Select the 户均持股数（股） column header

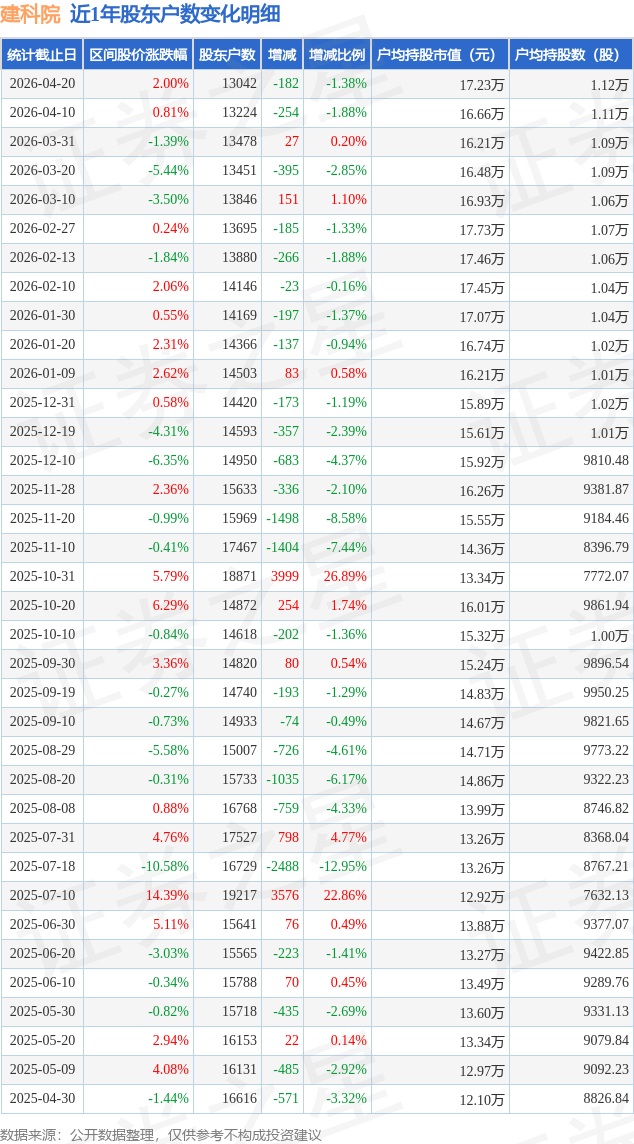click(570, 55)
